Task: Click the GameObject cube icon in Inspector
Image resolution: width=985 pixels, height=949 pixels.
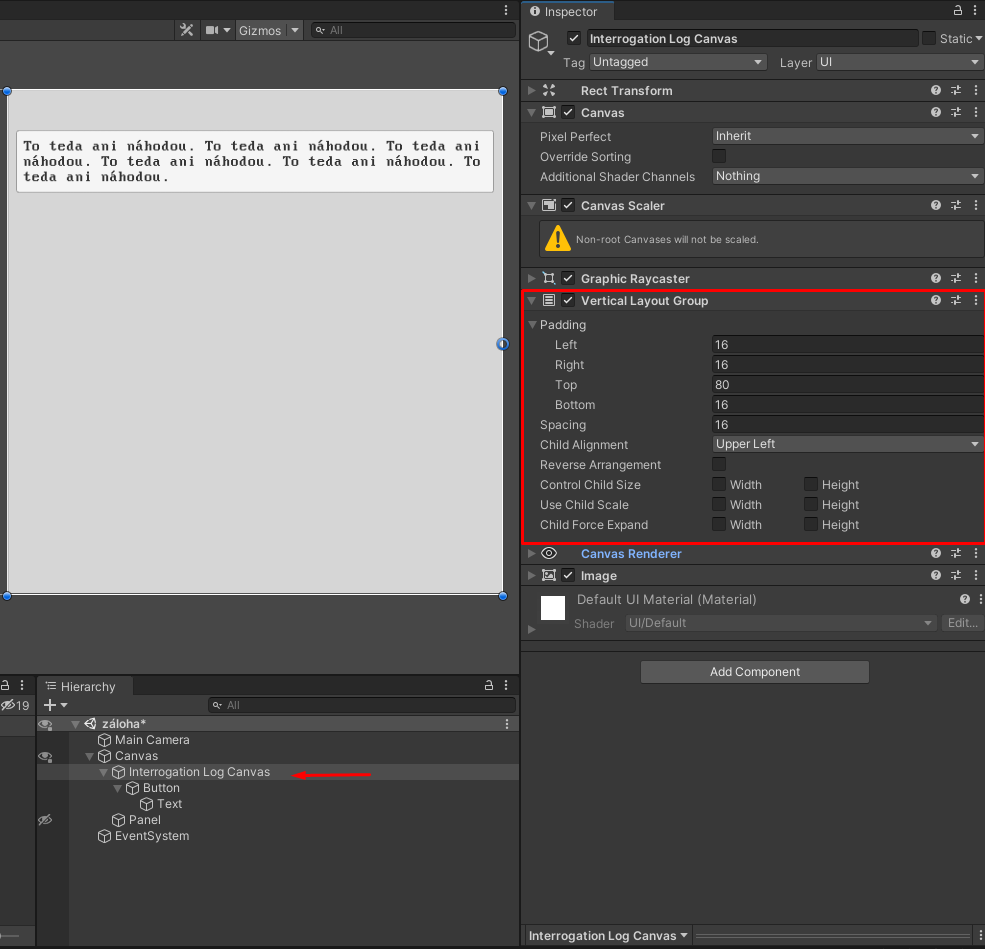Action: point(539,41)
